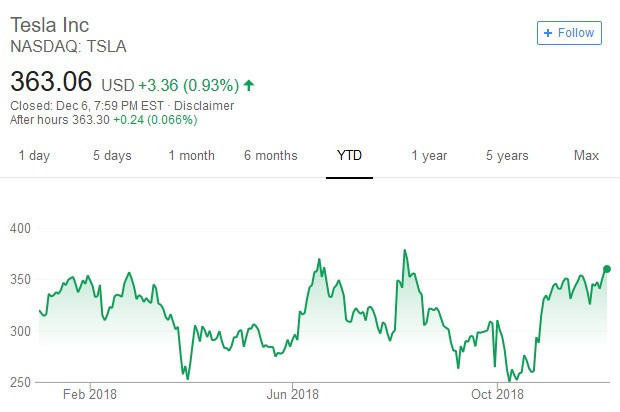
Task: Click the Jun 2018 axis label
Action: click(293, 394)
